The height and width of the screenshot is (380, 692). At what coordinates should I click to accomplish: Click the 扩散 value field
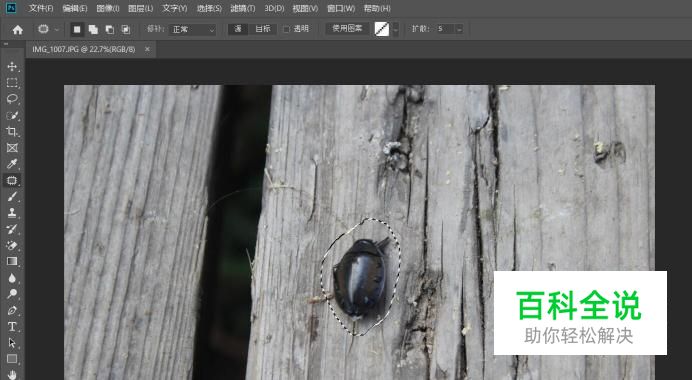(445, 29)
